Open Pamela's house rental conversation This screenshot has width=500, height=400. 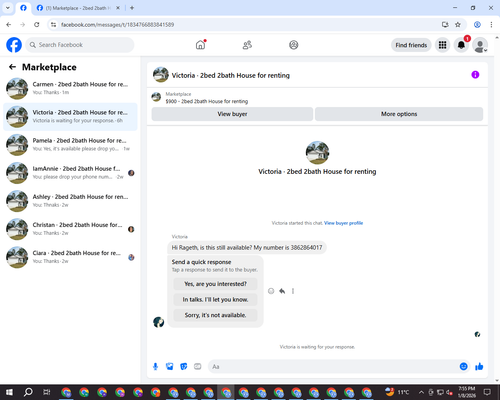[x=70, y=145]
